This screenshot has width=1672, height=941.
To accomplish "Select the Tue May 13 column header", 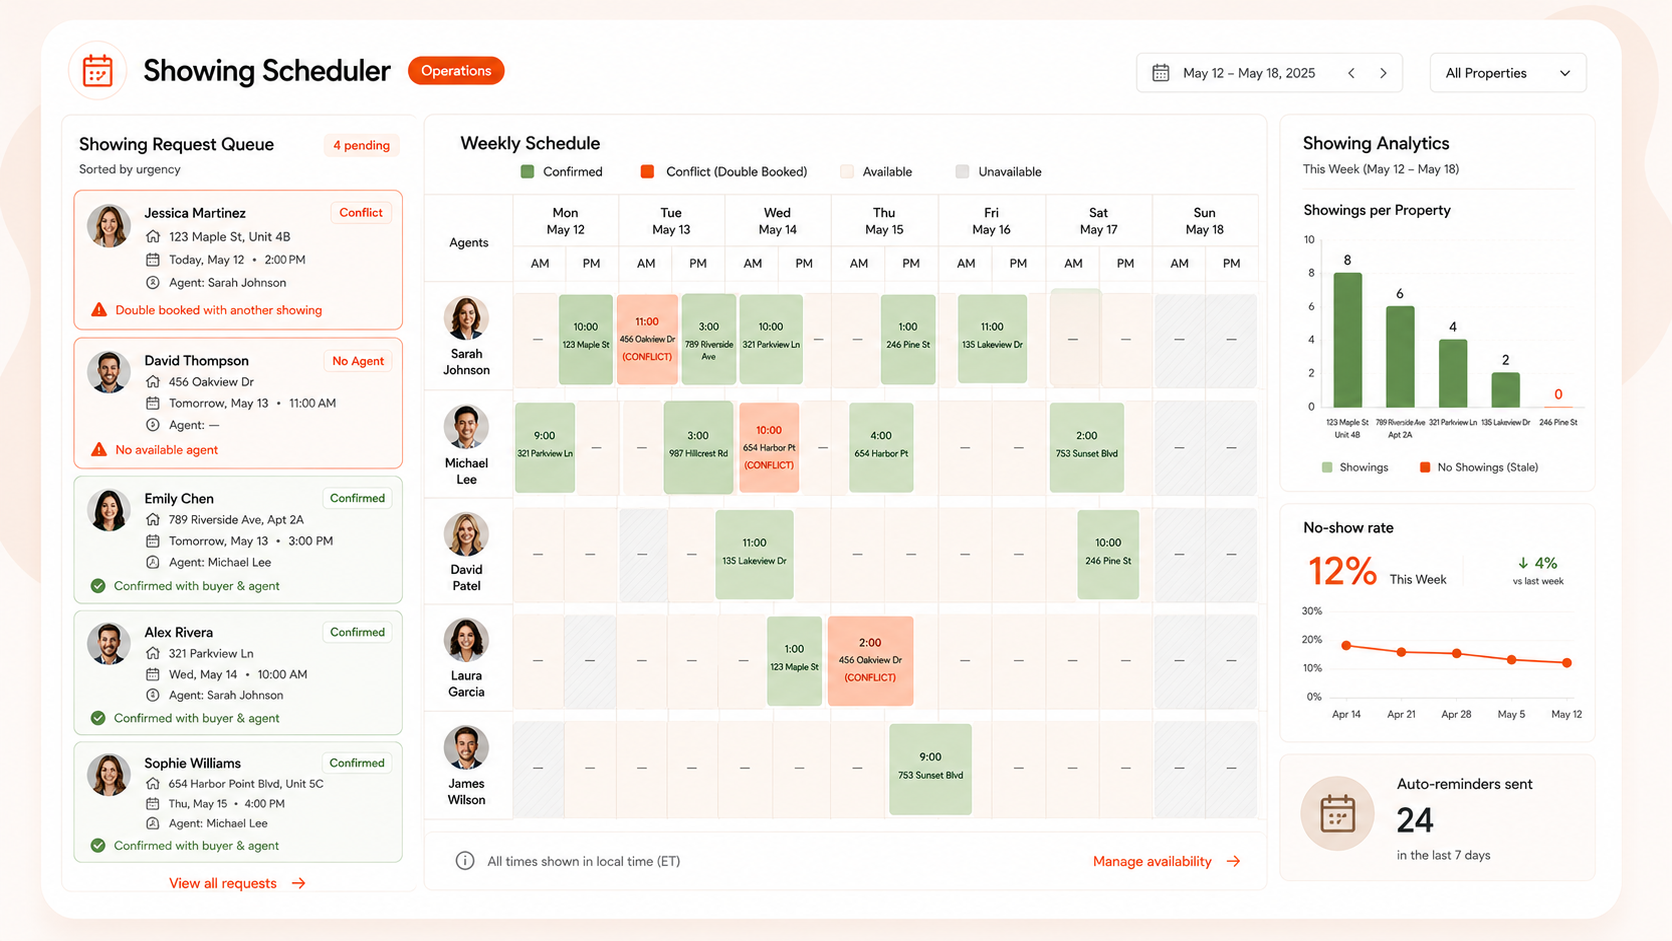I will 671,221.
